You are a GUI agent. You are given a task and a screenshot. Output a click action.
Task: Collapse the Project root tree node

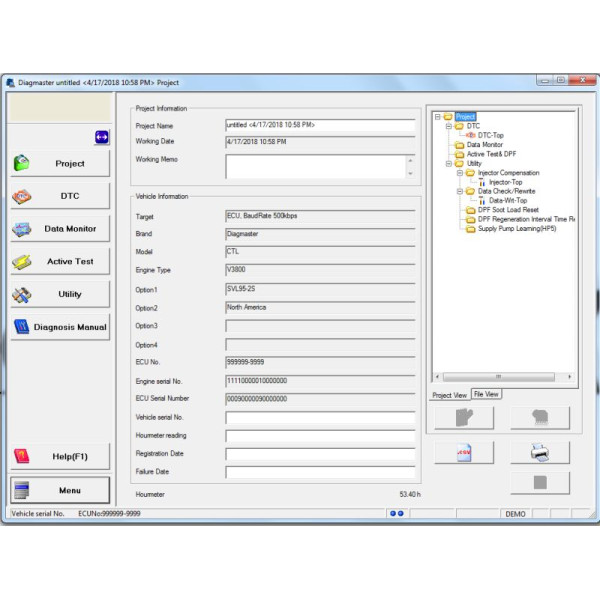[437, 117]
